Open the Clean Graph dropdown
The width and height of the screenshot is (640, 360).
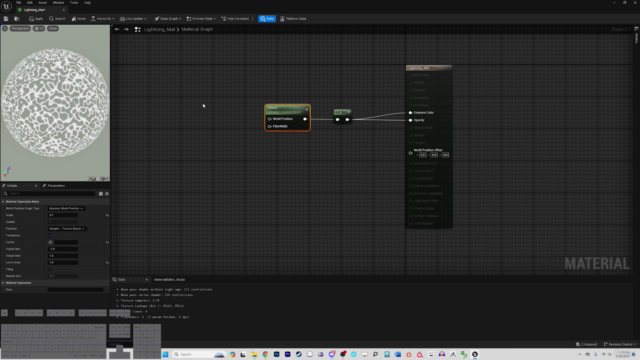tap(168, 19)
